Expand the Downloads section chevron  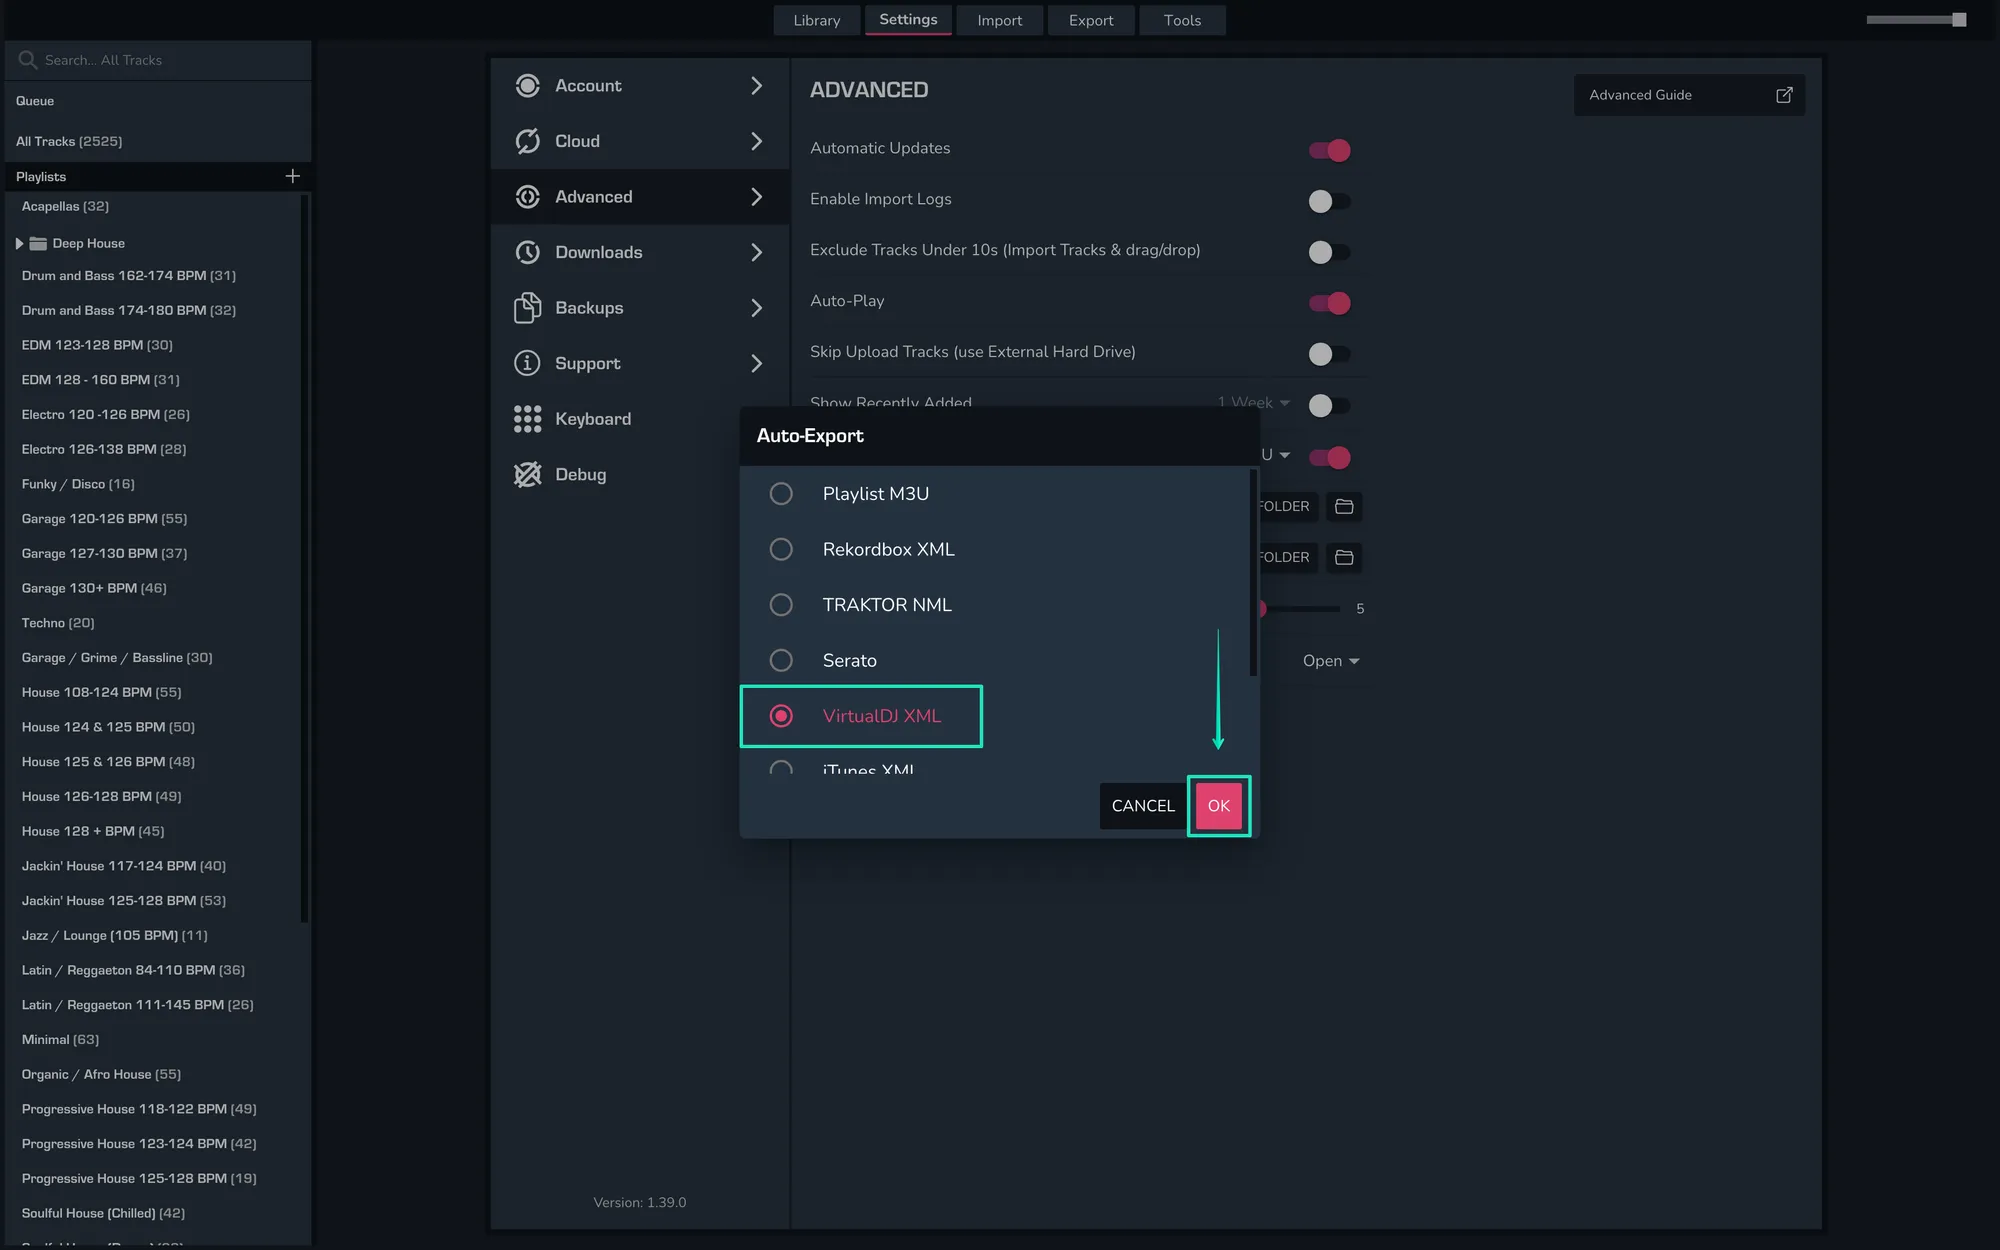tap(756, 252)
